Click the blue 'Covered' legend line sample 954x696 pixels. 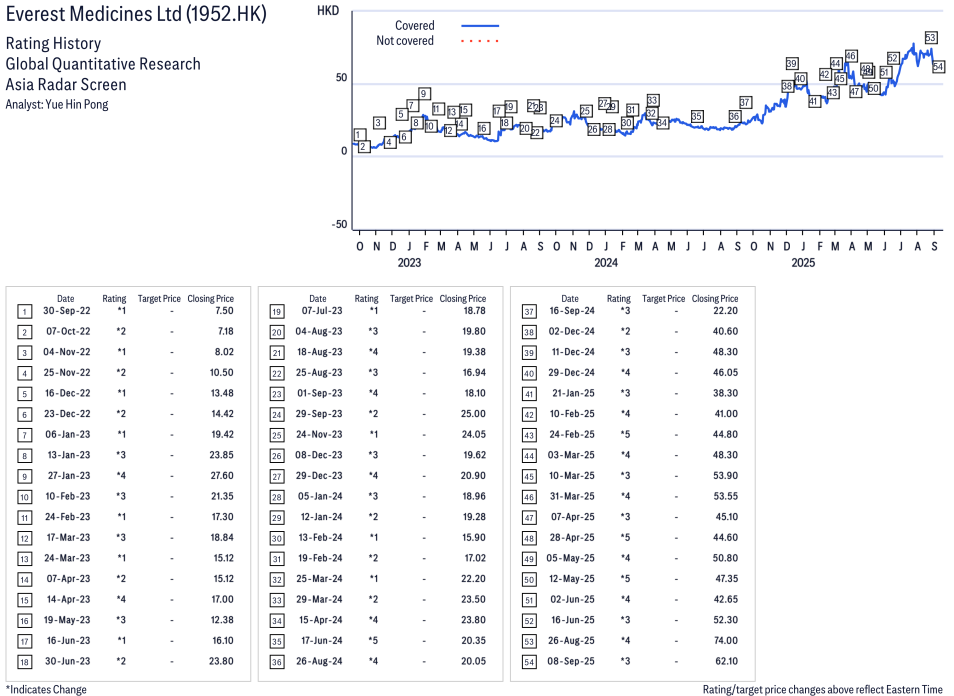(480, 26)
